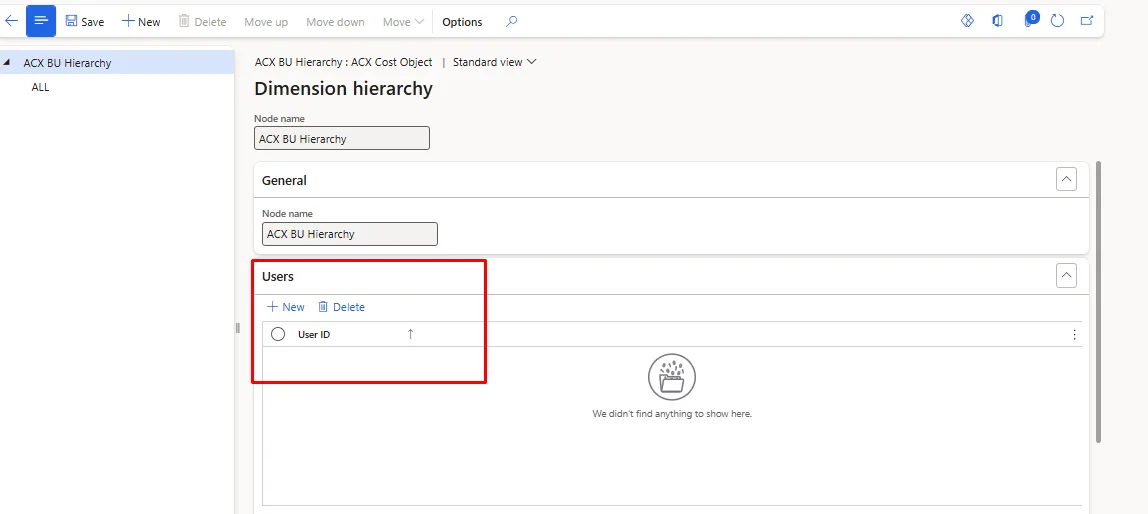The image size is (1148, 514).
Task: Select the ALL tree node
Action: click(40, 87)
